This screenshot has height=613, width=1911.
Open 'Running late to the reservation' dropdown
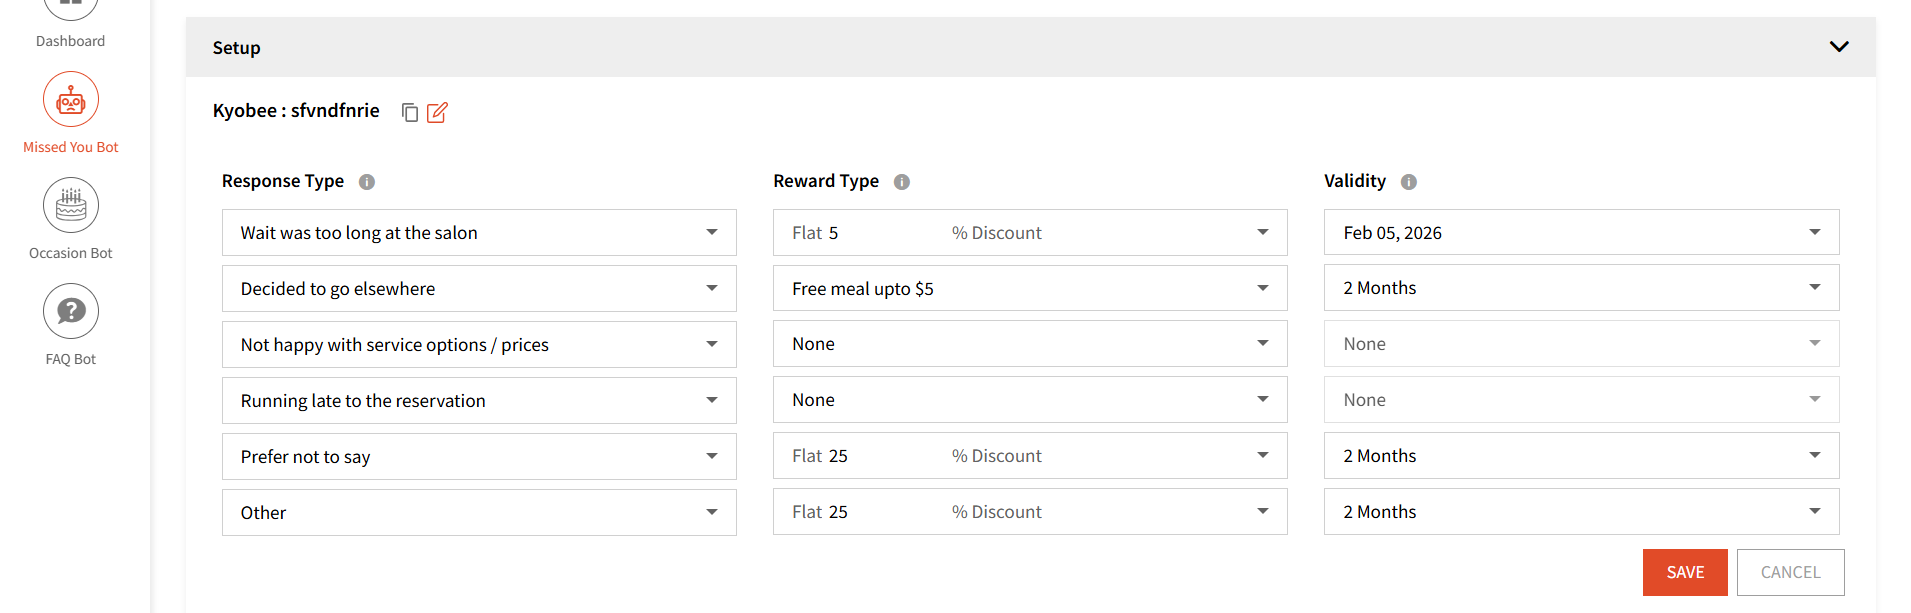[479, 400]
